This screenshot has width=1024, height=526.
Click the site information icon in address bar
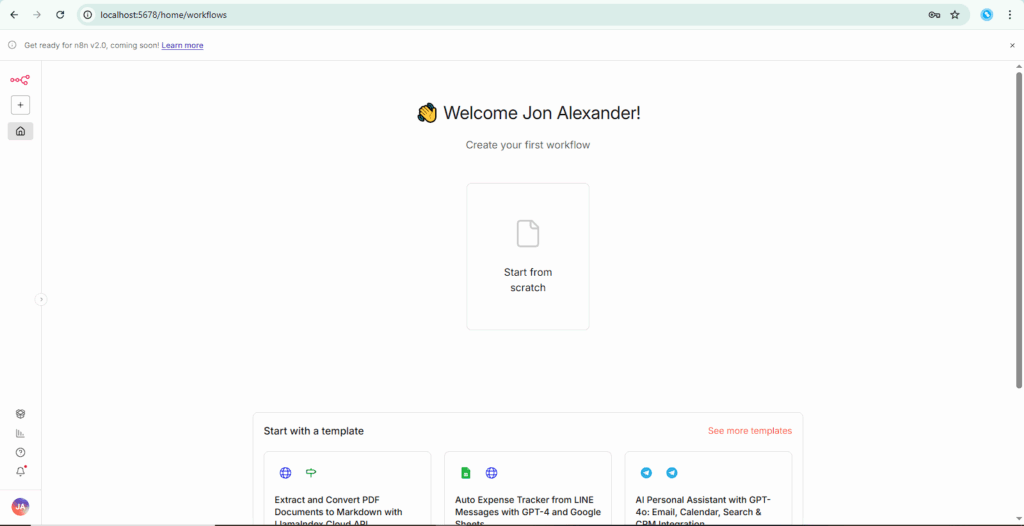coord(88,14)
